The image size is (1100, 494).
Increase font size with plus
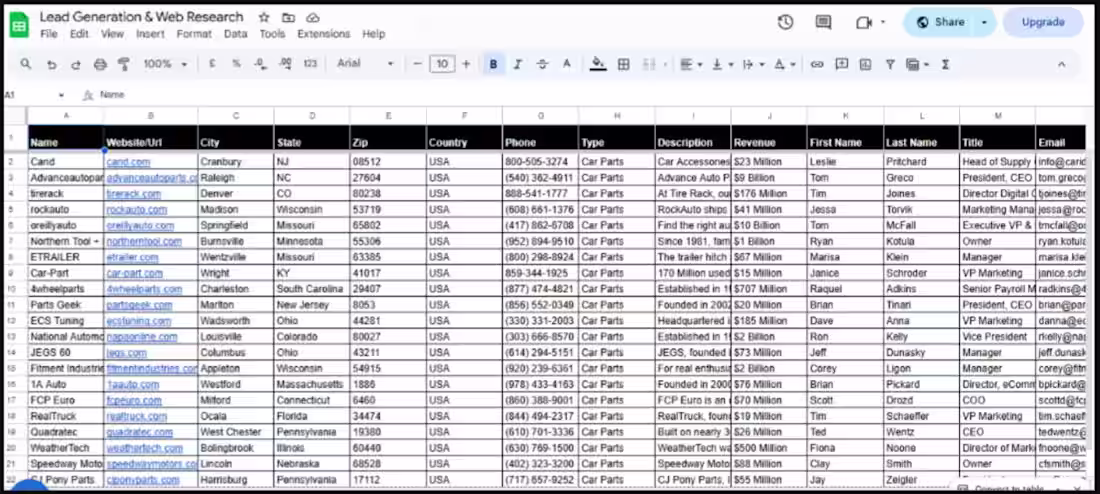pos(466,64)
